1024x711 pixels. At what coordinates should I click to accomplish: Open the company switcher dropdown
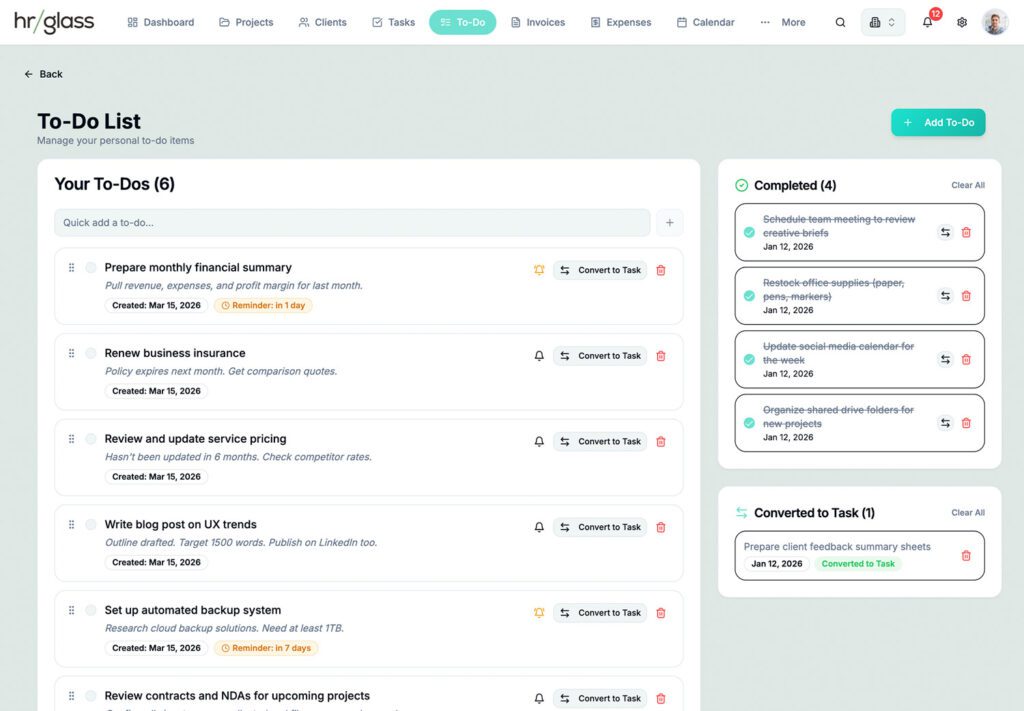[883, 22]
